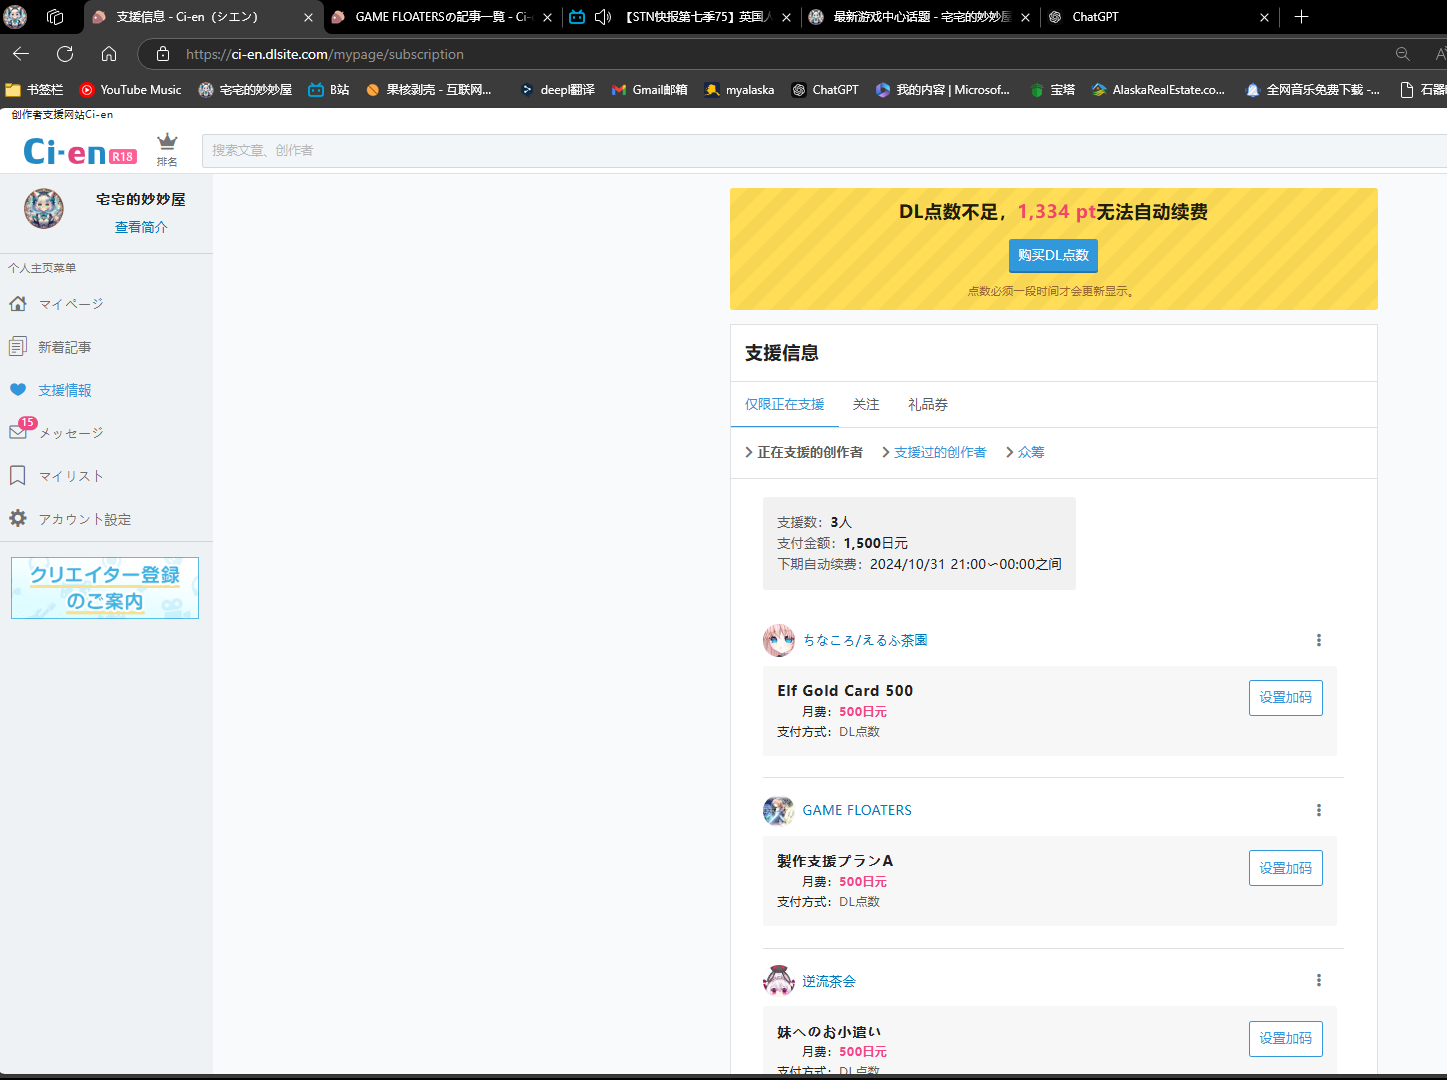
Task: Open ChatGPT bookmark in bookmarks bar
Action: click(825, 90)
